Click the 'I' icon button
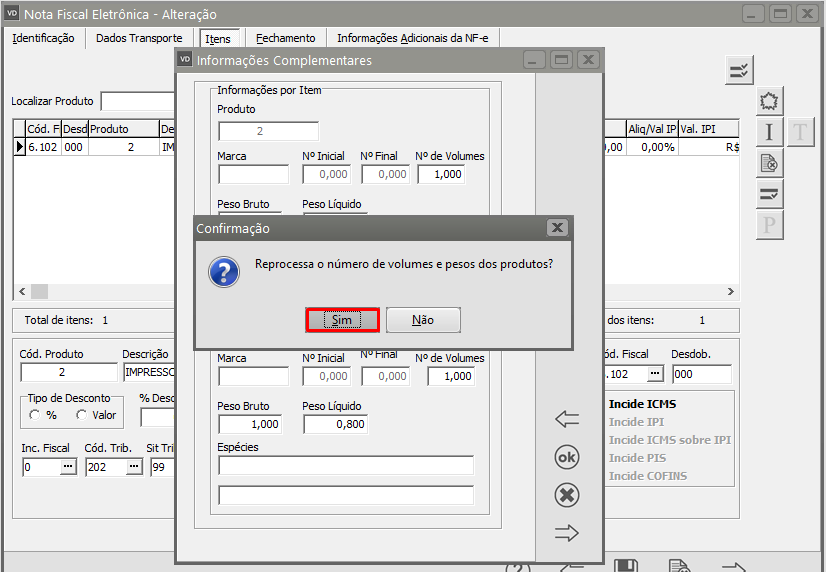 point(768,132)
